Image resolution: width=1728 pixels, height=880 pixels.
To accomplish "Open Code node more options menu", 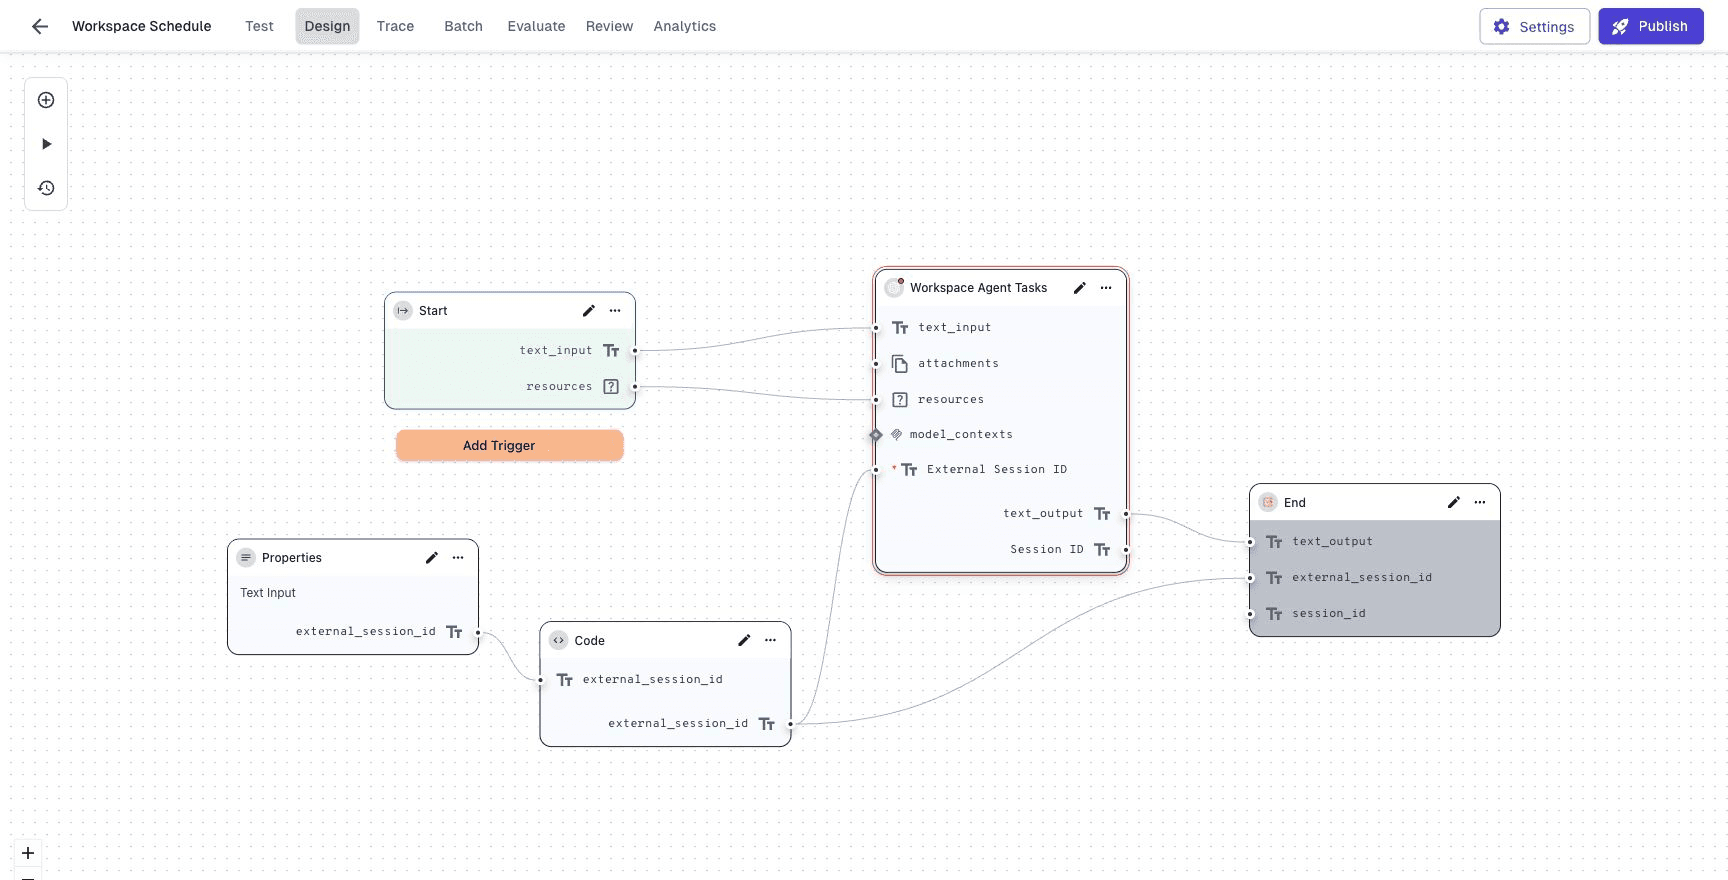I will pyautogui.click(x=770, y=641).
